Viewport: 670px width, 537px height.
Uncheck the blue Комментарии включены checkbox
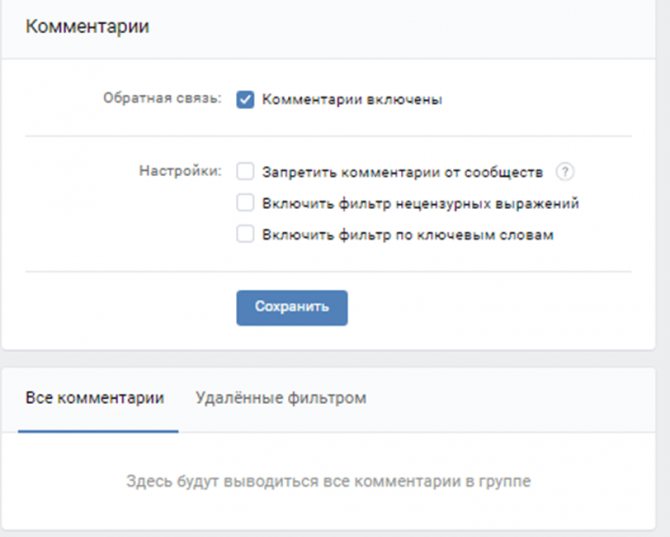click(245, 100)
